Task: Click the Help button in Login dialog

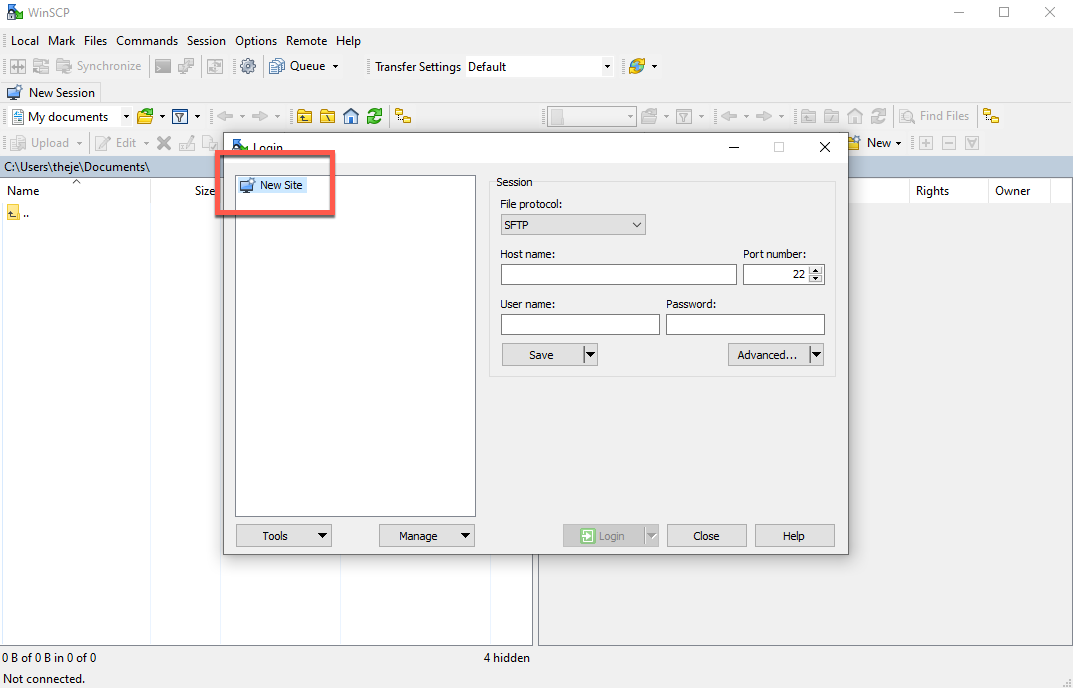Action: (x=794, y=536)
